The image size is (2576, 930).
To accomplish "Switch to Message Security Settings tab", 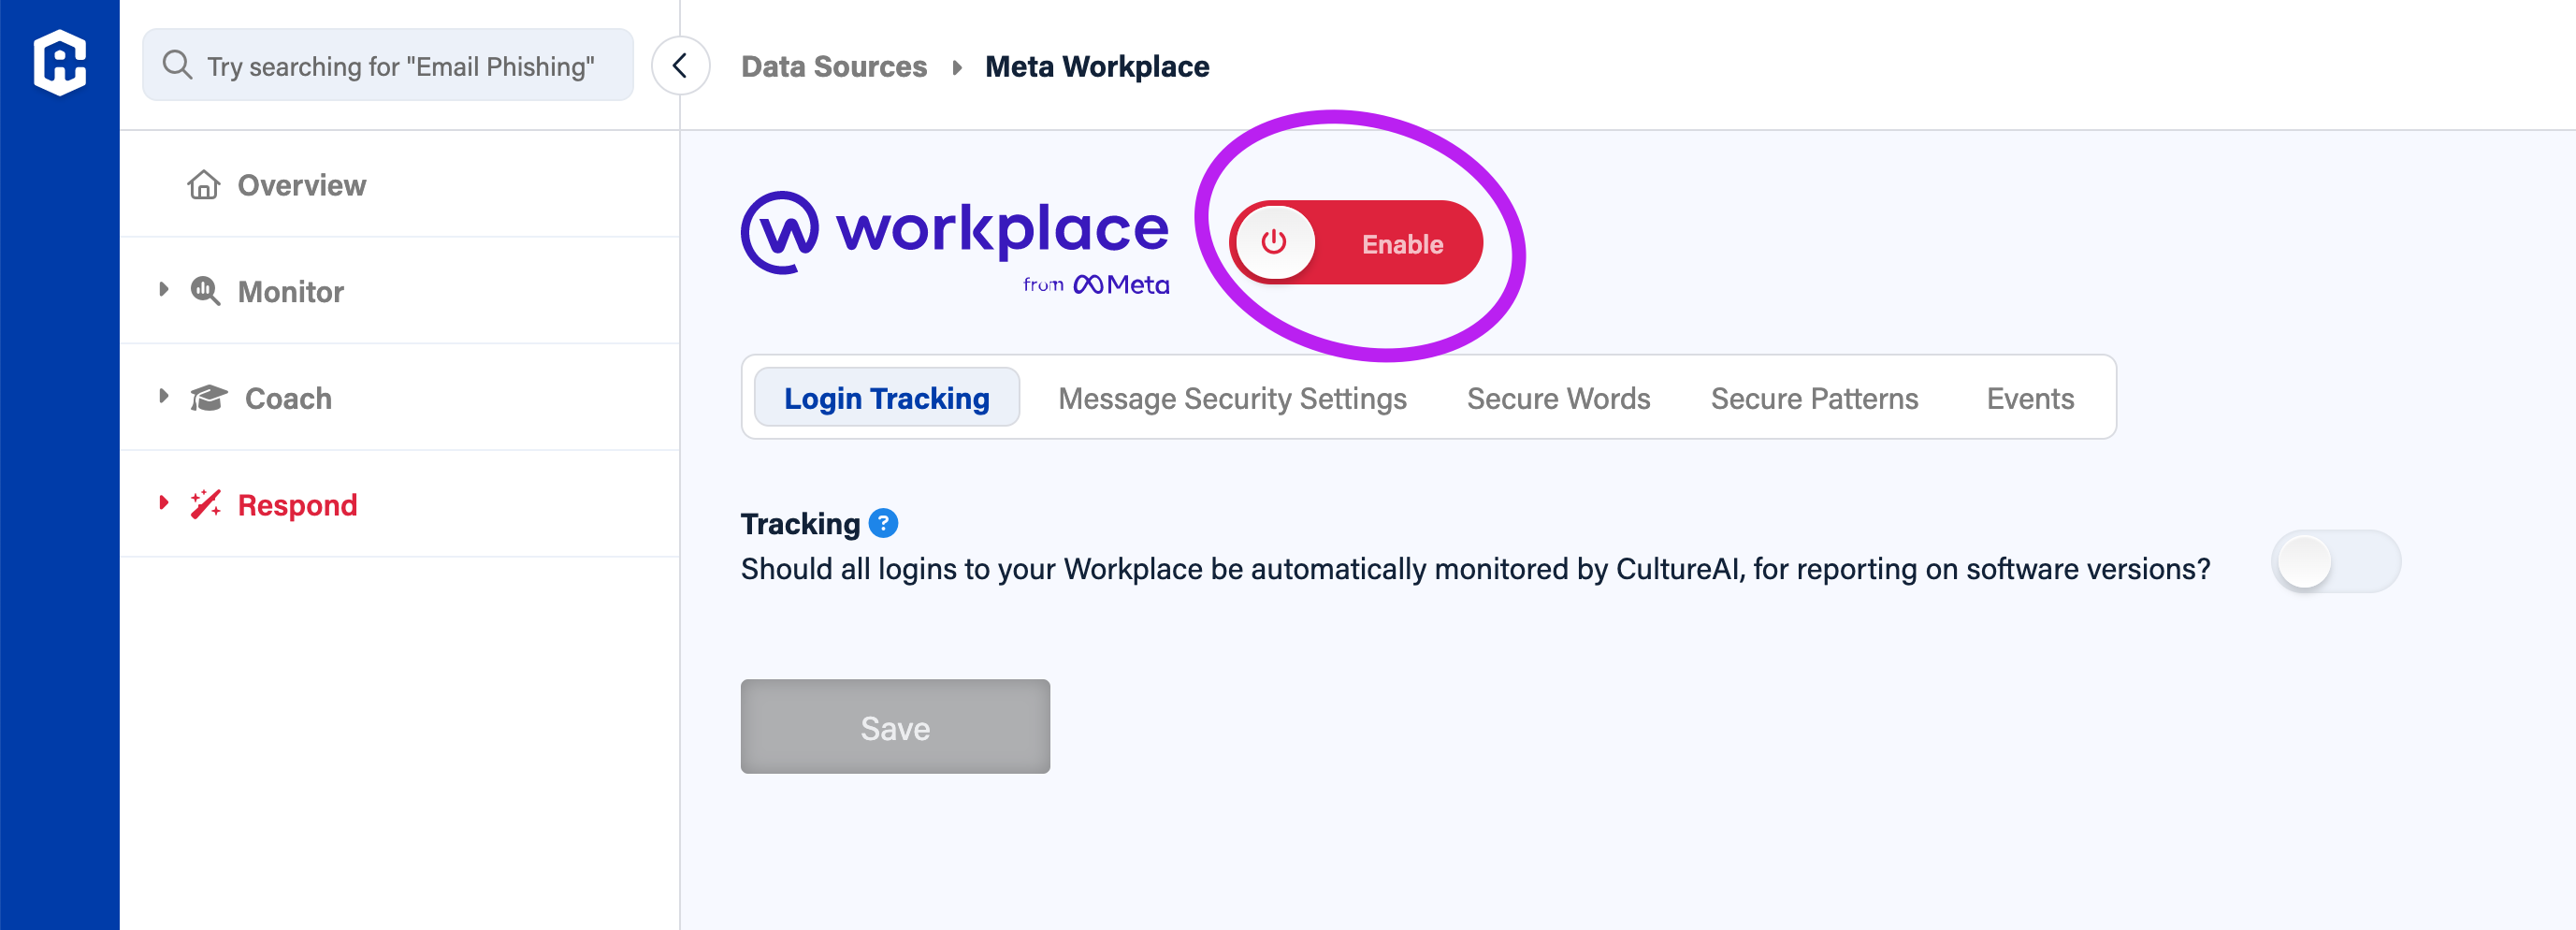I will (x=1232, y=398).
